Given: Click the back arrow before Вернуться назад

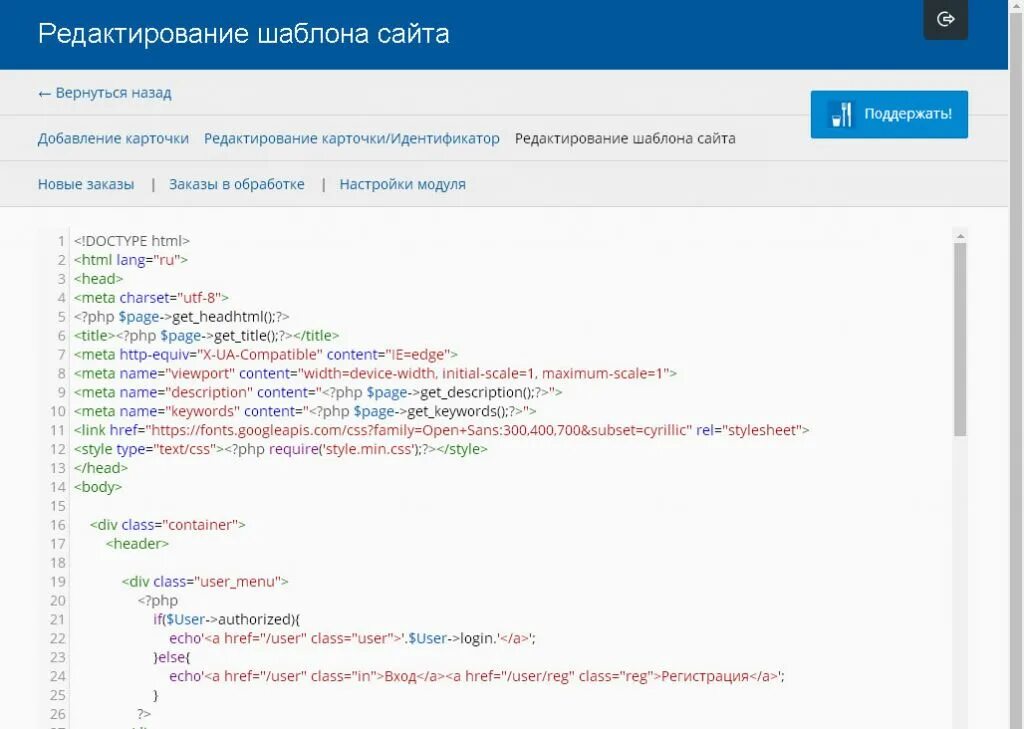Looking at the screenshot, I should point(42,92).
